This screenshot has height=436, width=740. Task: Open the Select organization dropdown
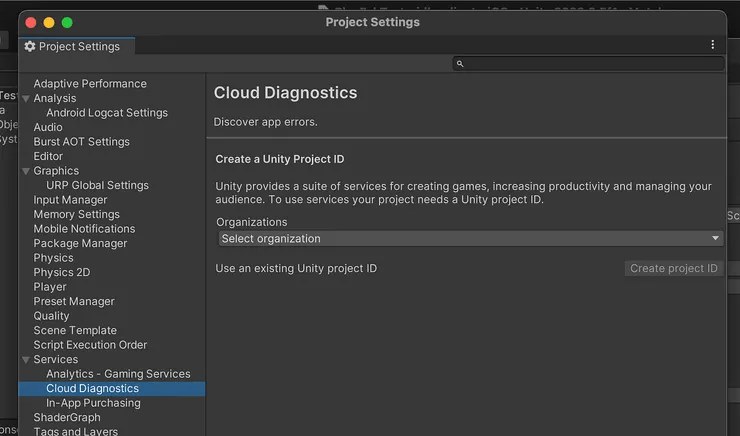(x=470, y=239)
